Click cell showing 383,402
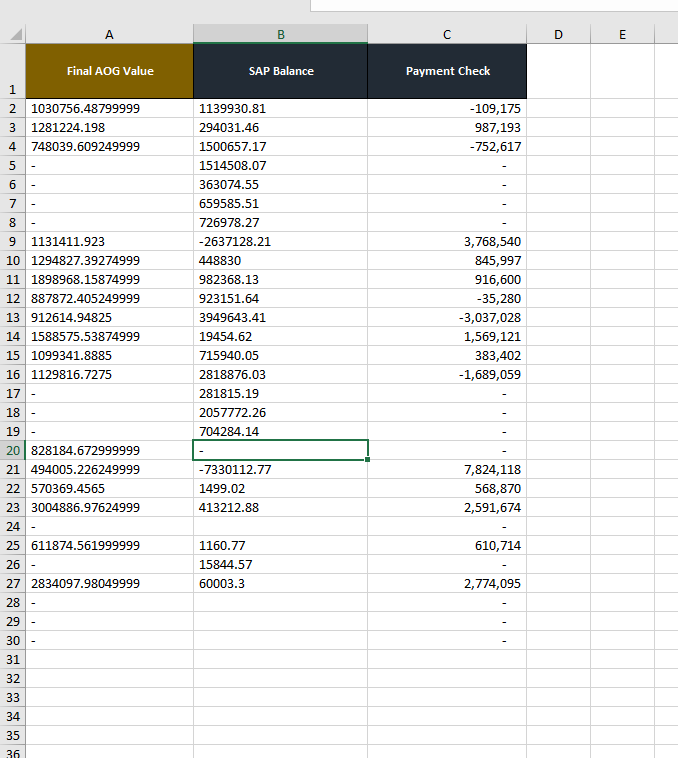This screenshot has width=678, height=758. click(x=447, y=355)
